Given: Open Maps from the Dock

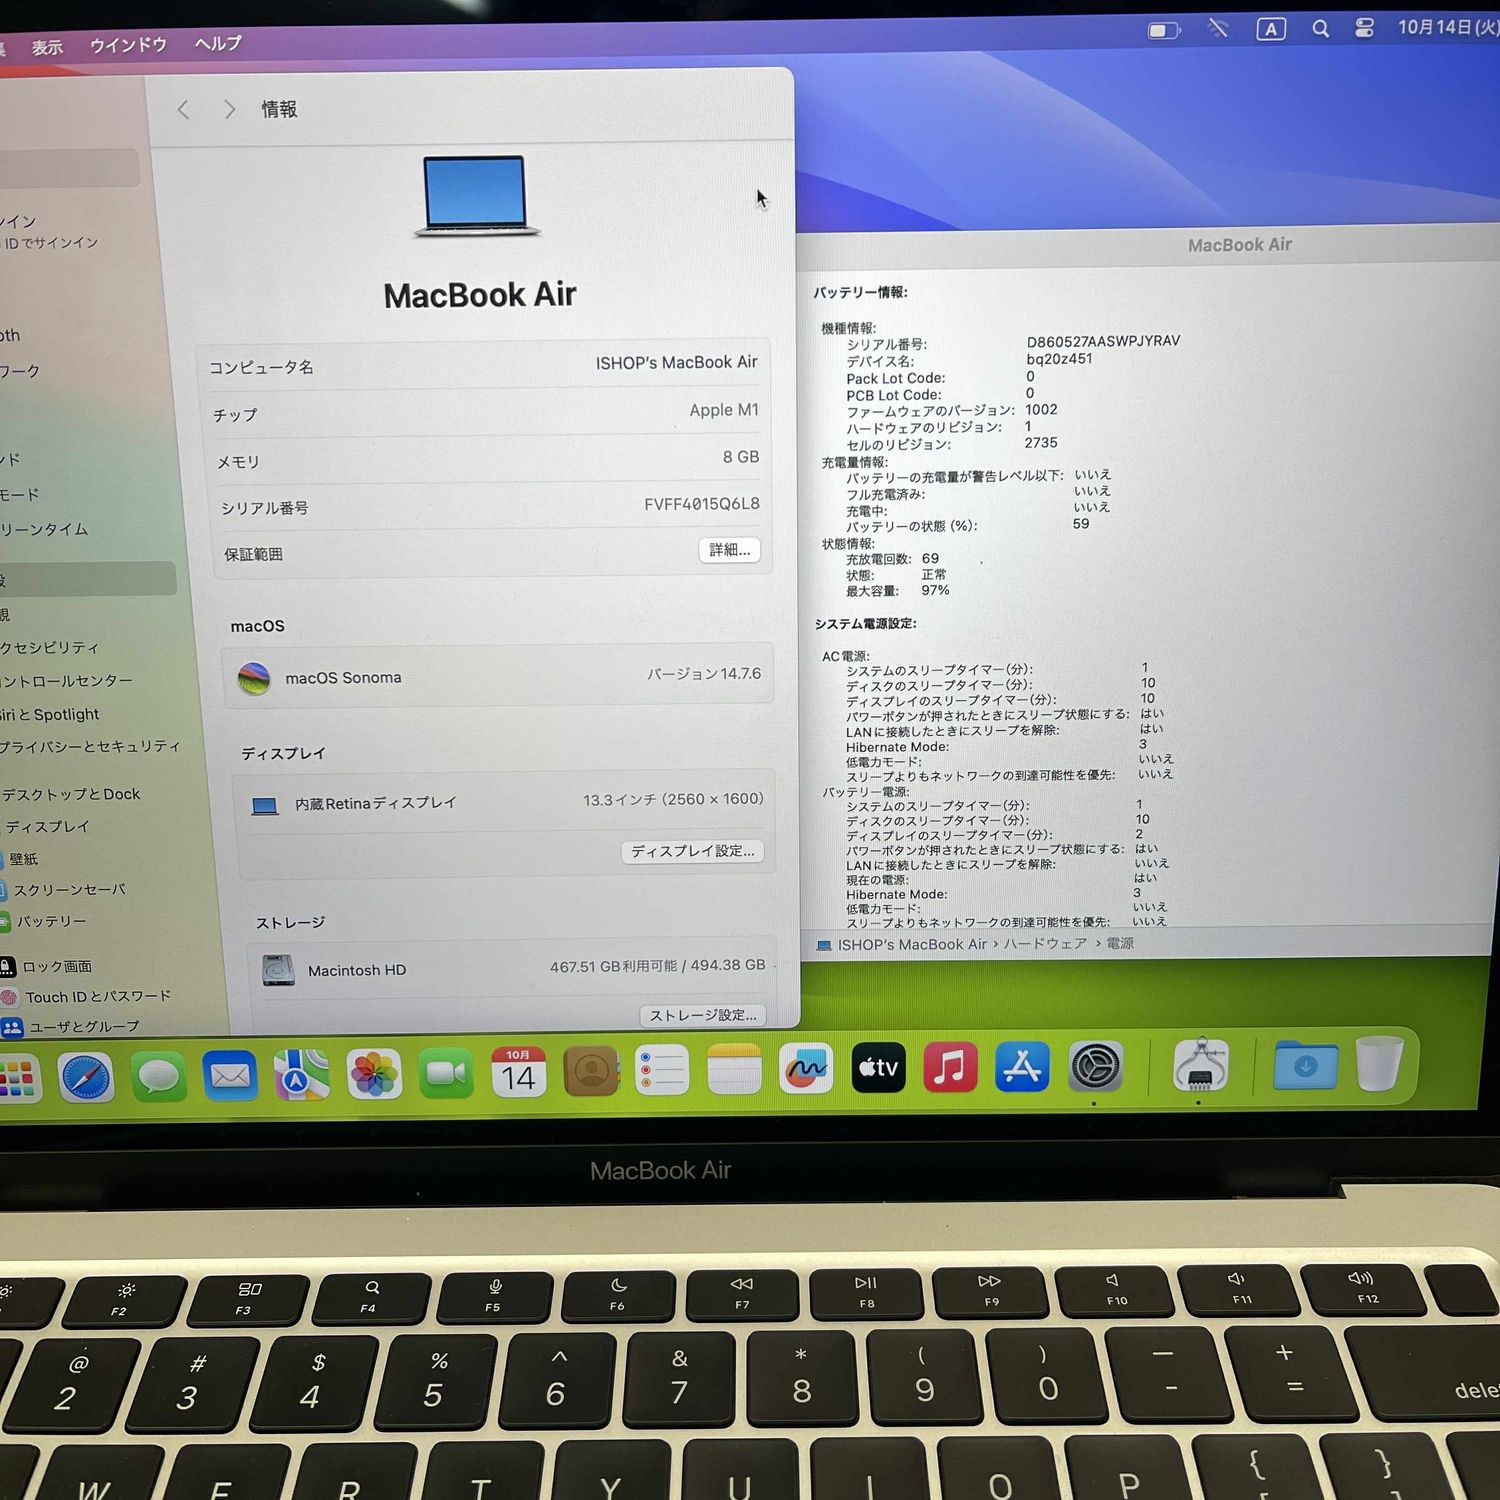Looking at the screenshot, I should click(x=301, y=1075).
